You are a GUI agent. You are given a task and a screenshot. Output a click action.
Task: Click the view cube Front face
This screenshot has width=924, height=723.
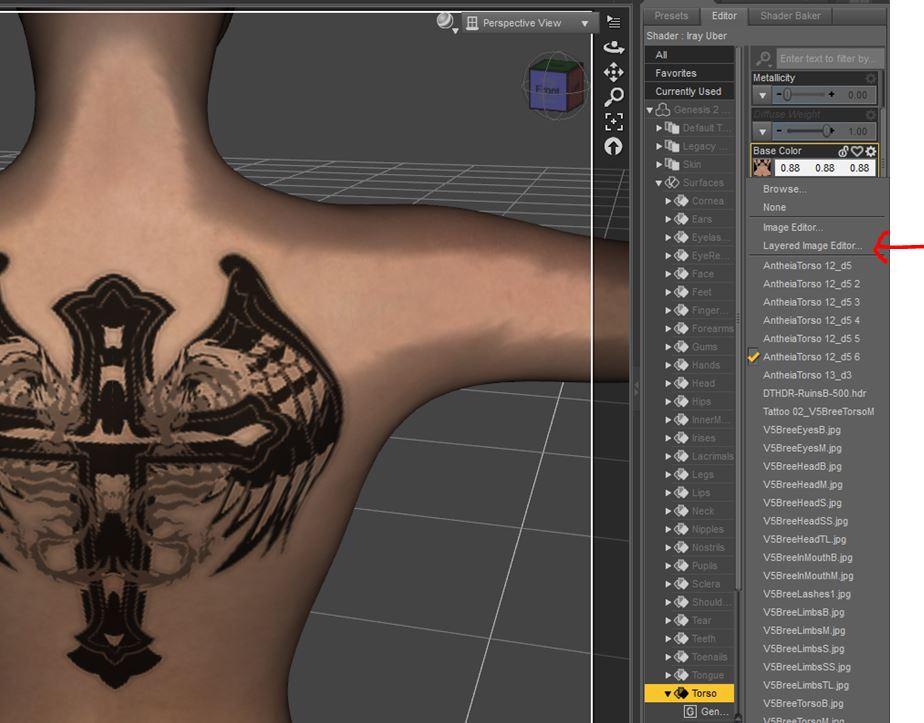point(548,90)
